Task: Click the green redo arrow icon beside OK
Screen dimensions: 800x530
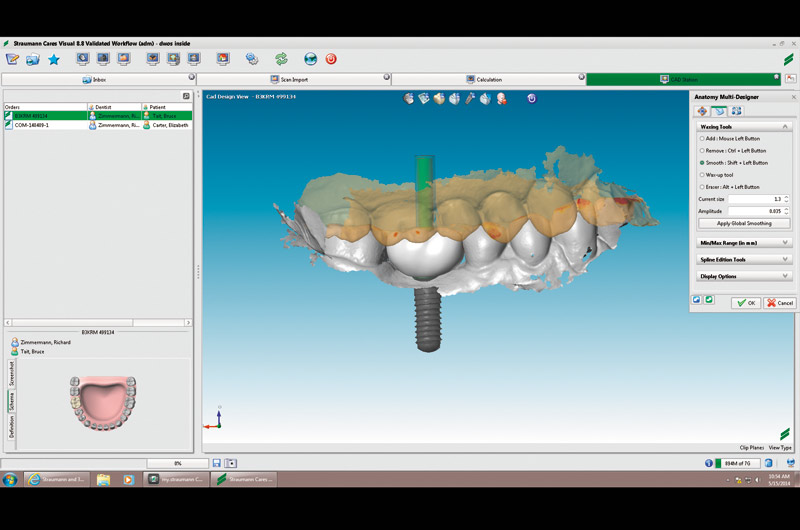Action: click(x=709, y=300)
